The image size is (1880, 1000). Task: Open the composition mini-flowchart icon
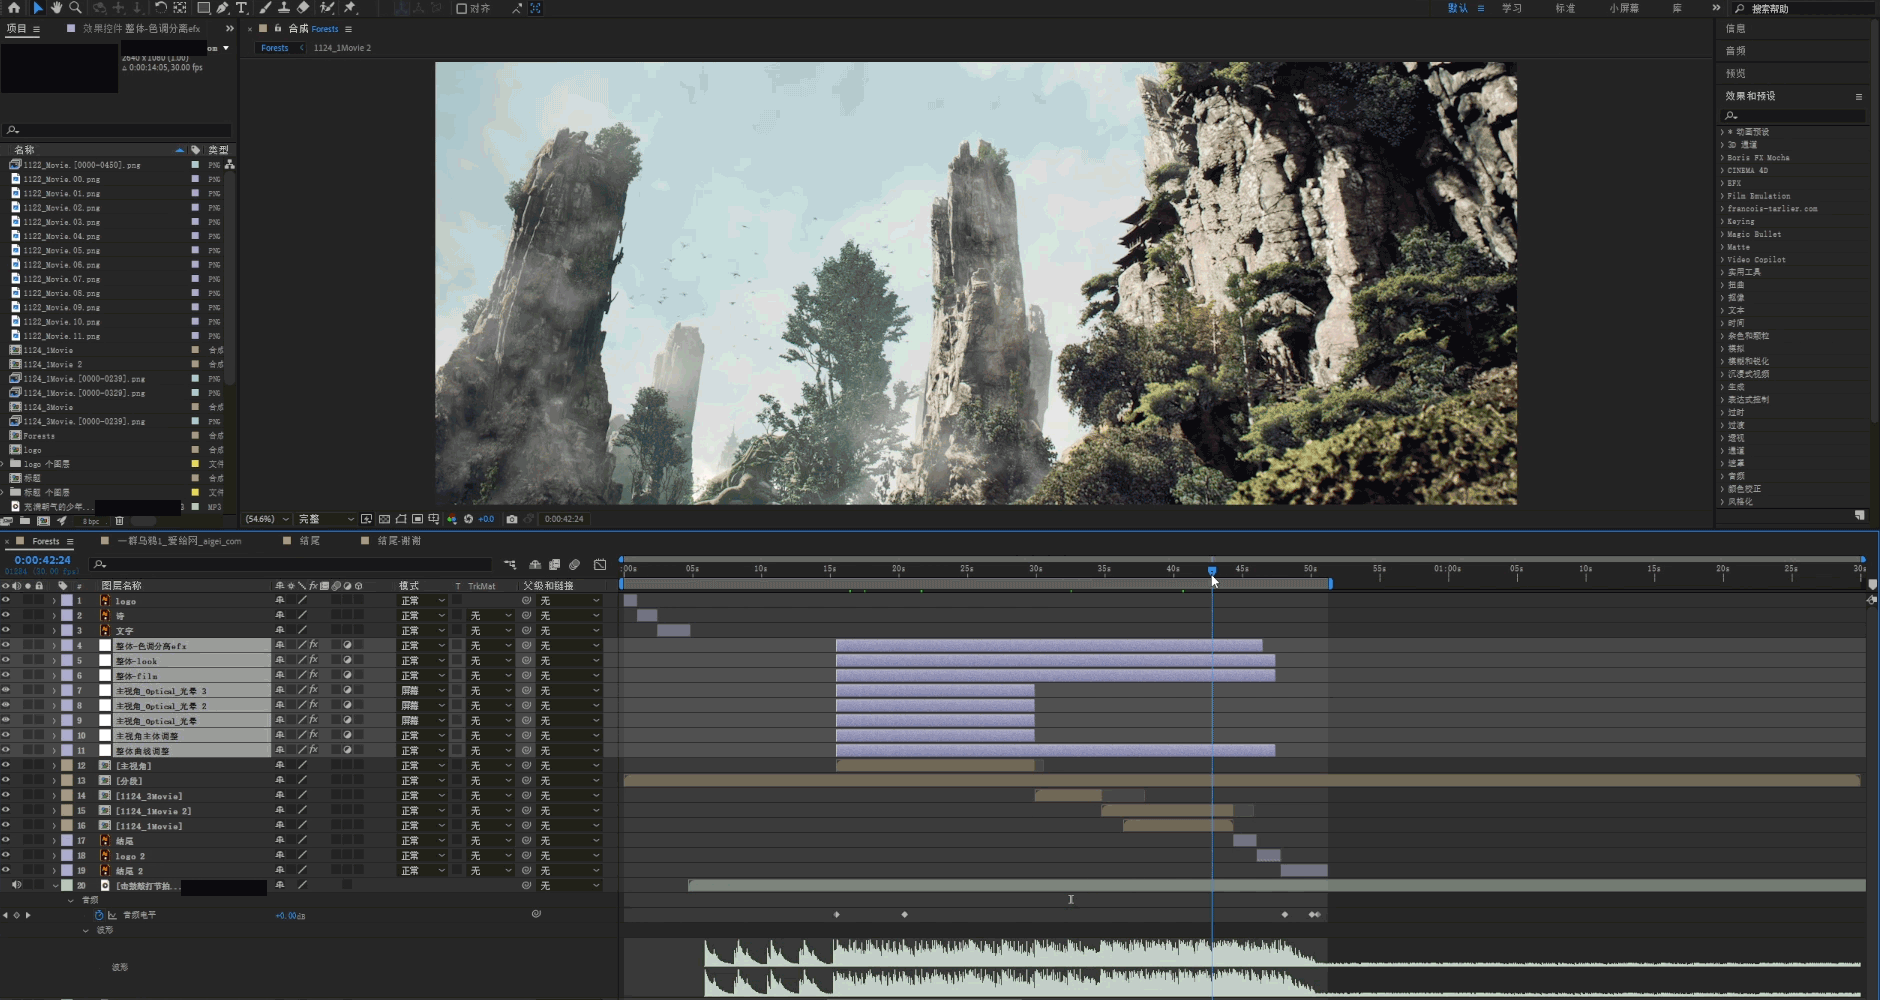(x=510, y=565)
